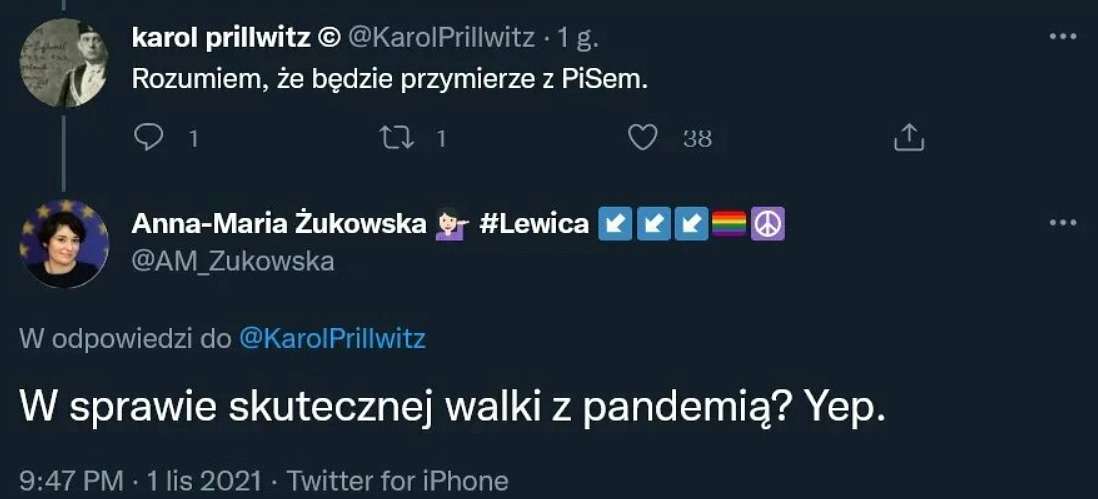This screenshot has width=1098, height=499.
Task: Click the rainbow flag emoji in name
Action: point(729,225)
